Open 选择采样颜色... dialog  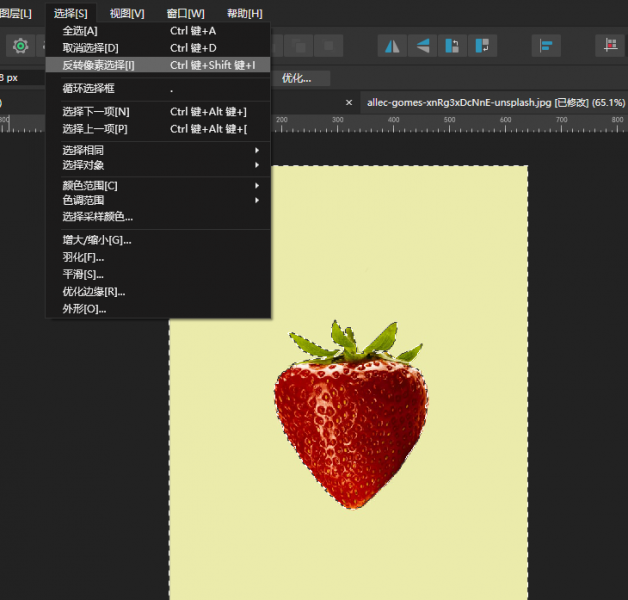pos(158,217)
